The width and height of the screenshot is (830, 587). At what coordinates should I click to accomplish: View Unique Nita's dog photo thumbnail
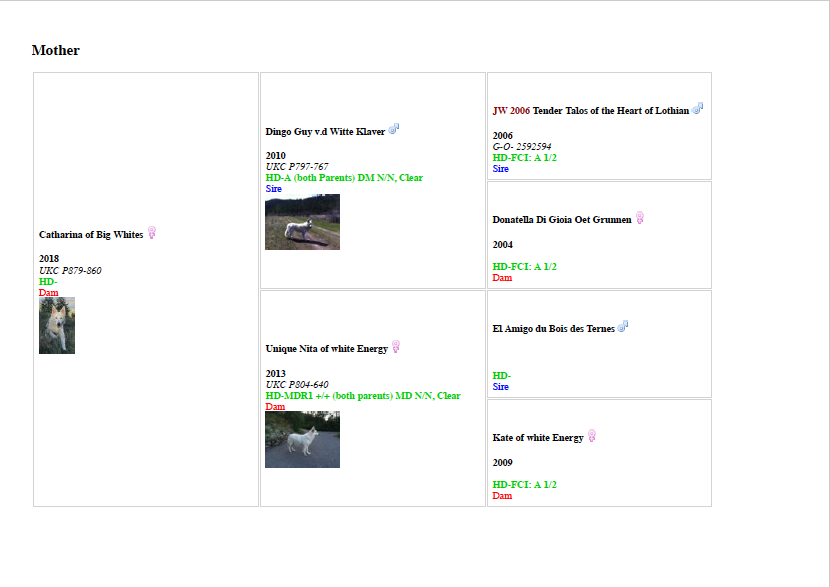coord(302,440)
